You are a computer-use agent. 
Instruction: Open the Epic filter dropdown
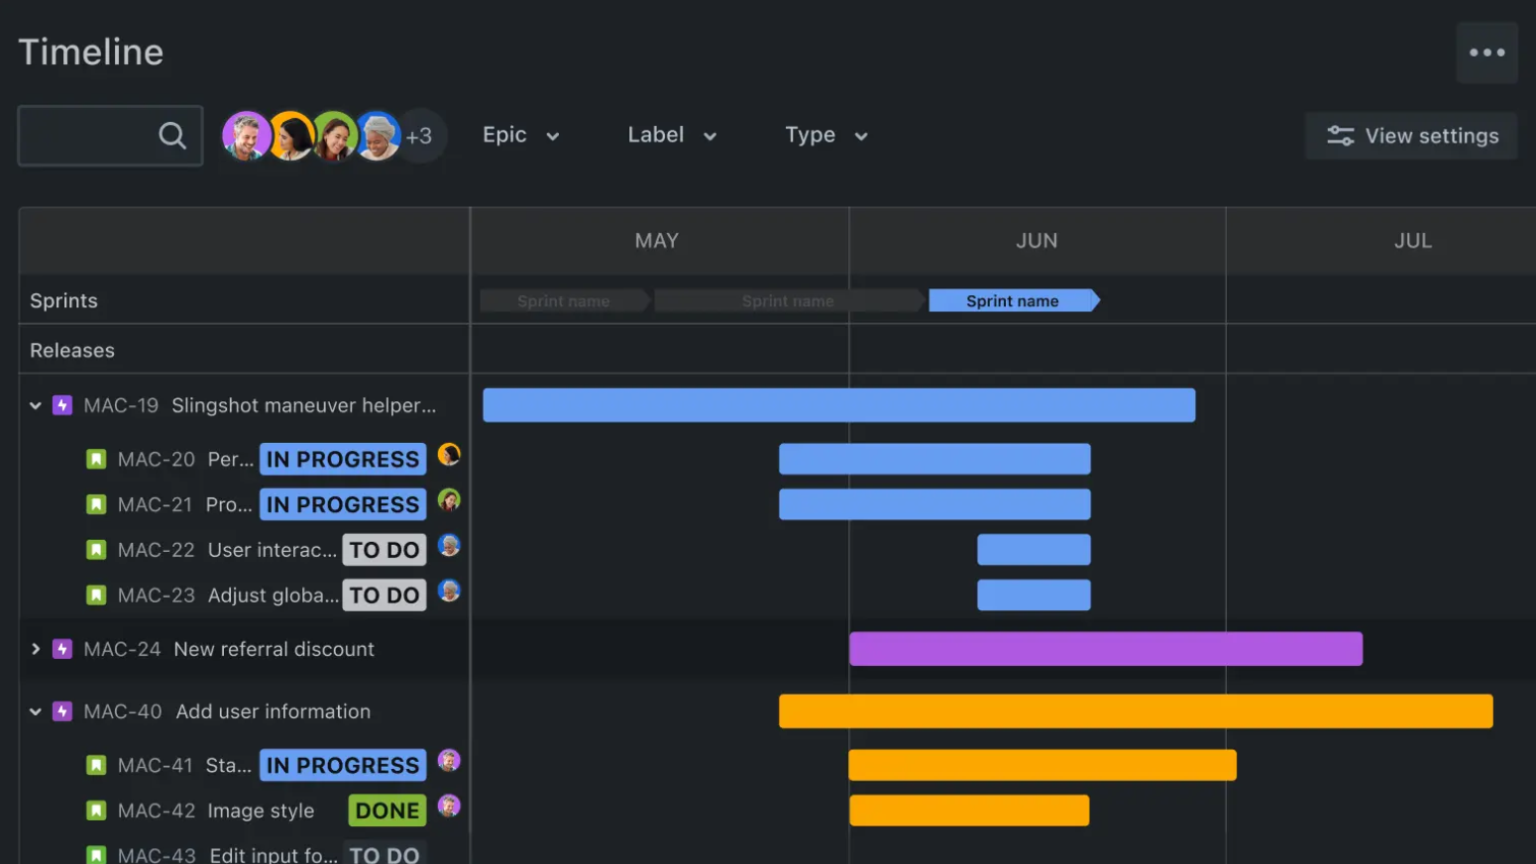coord(520,135)
